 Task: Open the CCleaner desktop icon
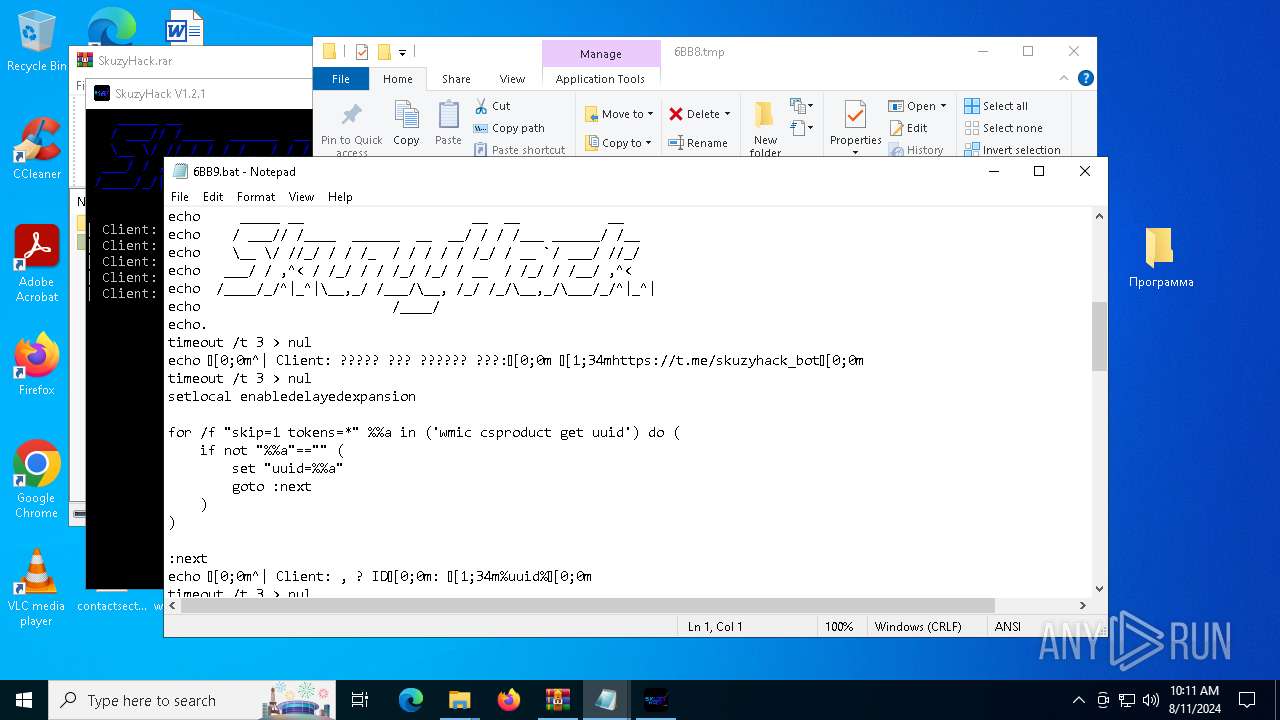coord(36,148)
